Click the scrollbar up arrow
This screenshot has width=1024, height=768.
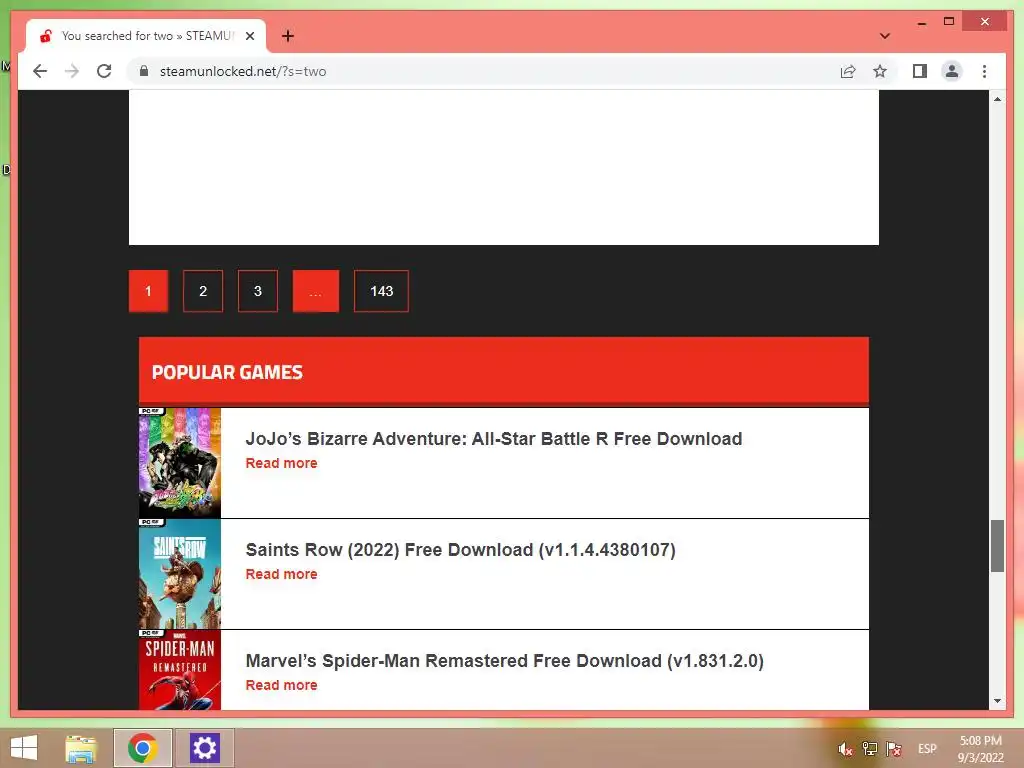click(x=997, y=99)
